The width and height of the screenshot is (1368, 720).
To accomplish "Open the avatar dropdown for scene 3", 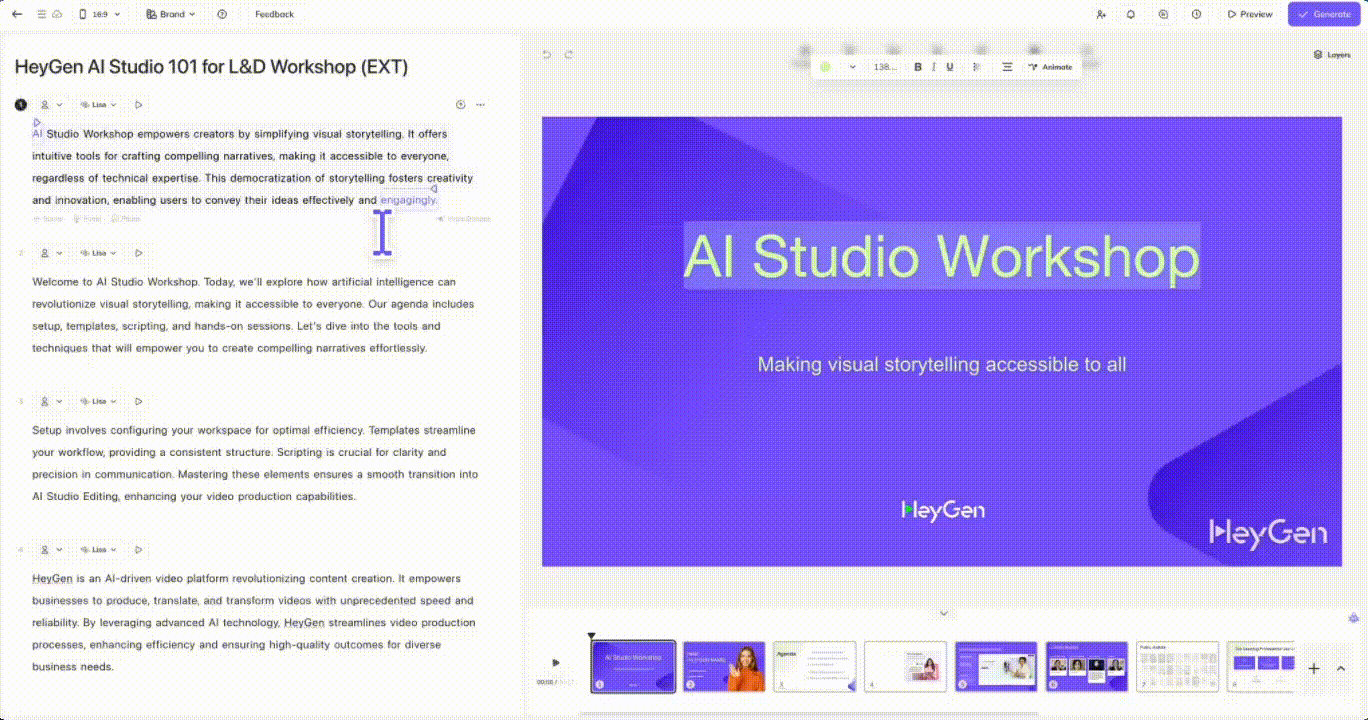I will tap(51, 401).
